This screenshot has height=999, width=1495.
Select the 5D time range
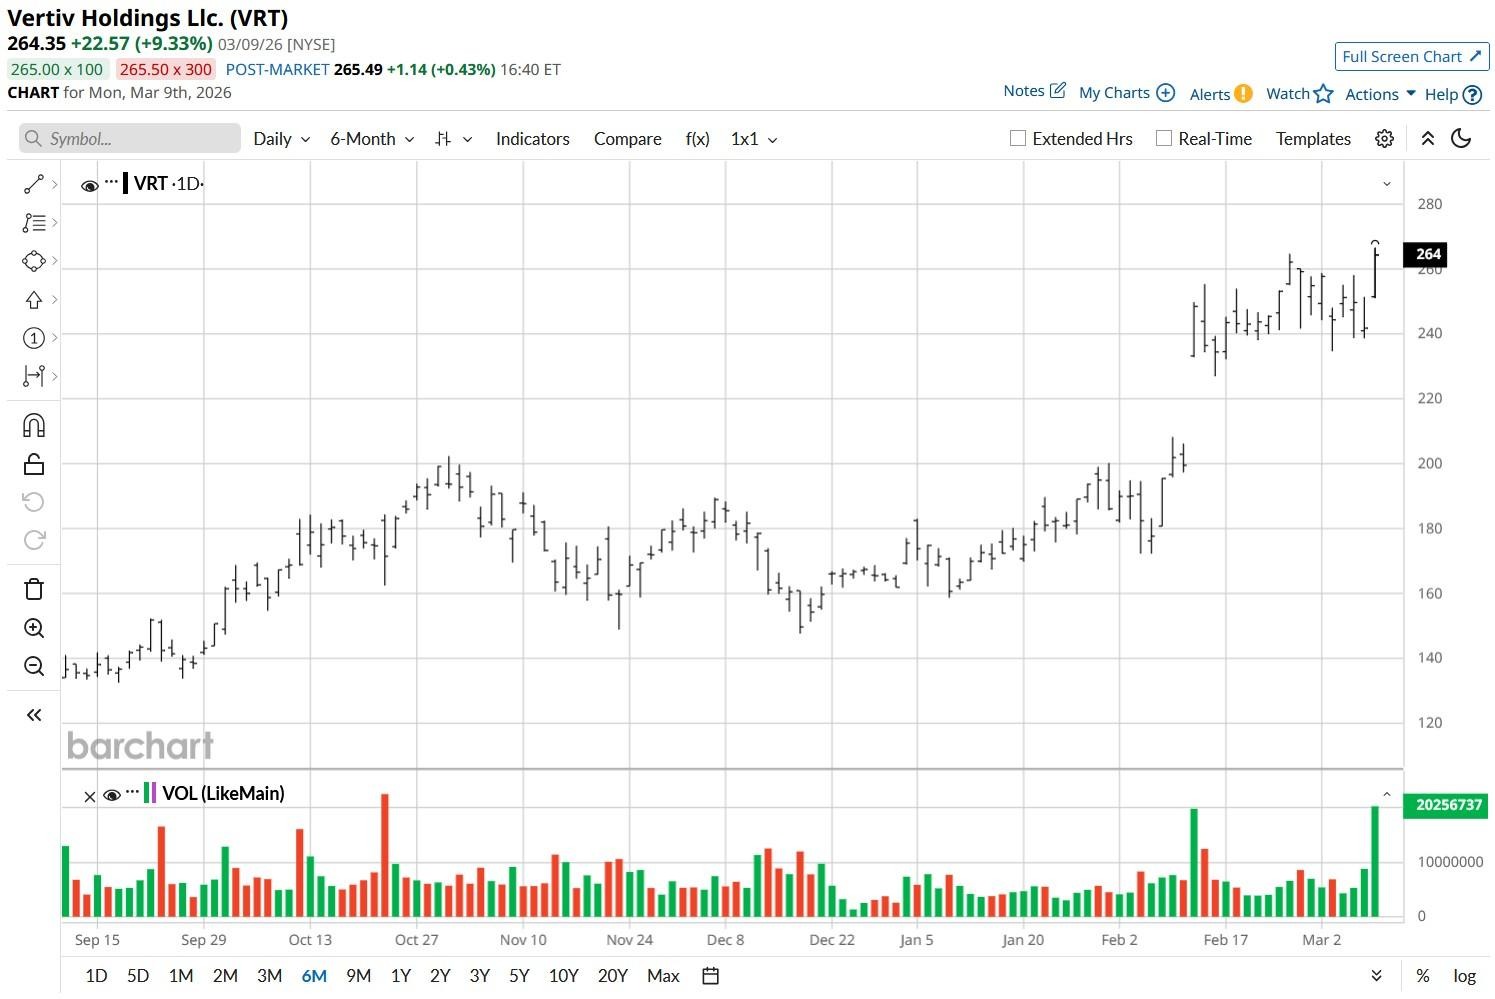click(x=138, y=976)
